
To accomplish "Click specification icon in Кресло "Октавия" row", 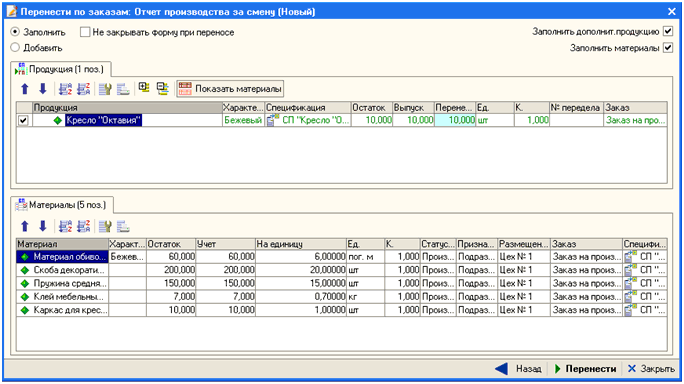I will point(273,120).
